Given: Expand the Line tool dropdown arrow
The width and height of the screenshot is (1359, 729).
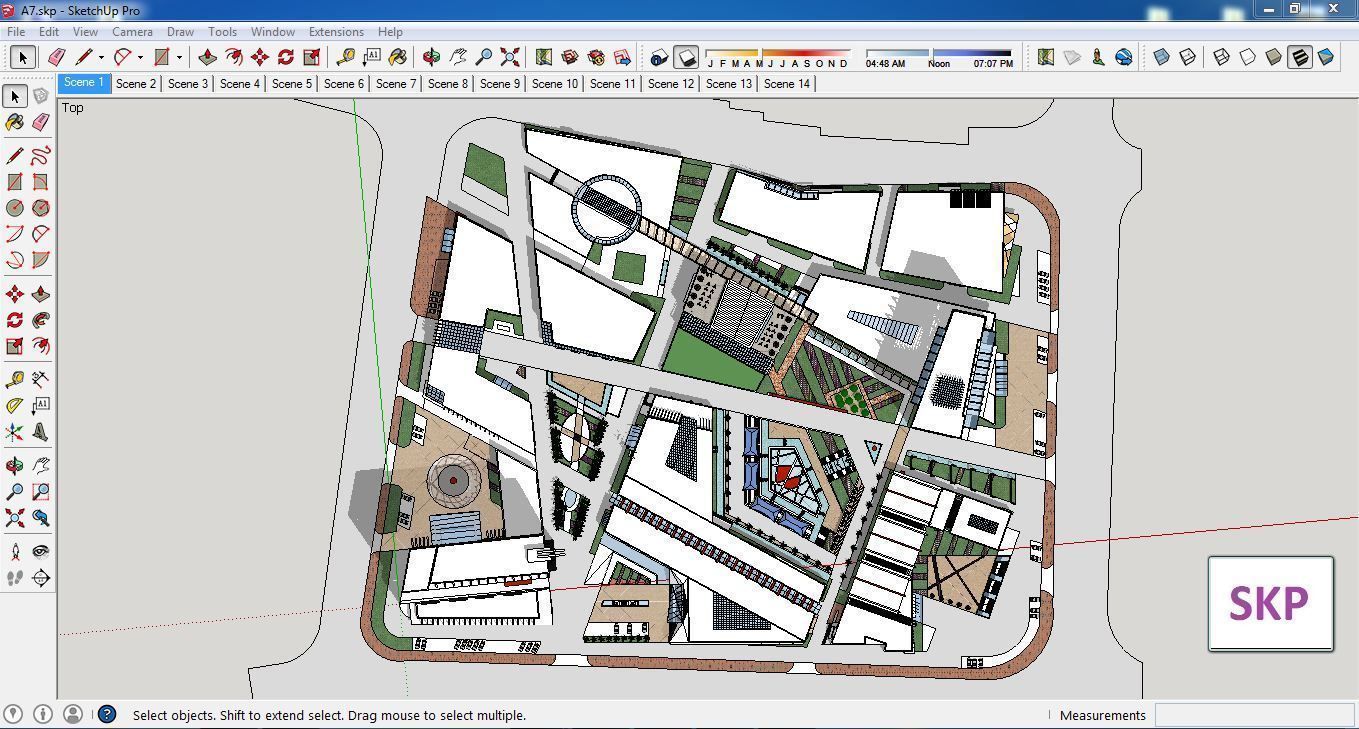Looking at the screenshot, I should 101,58.
